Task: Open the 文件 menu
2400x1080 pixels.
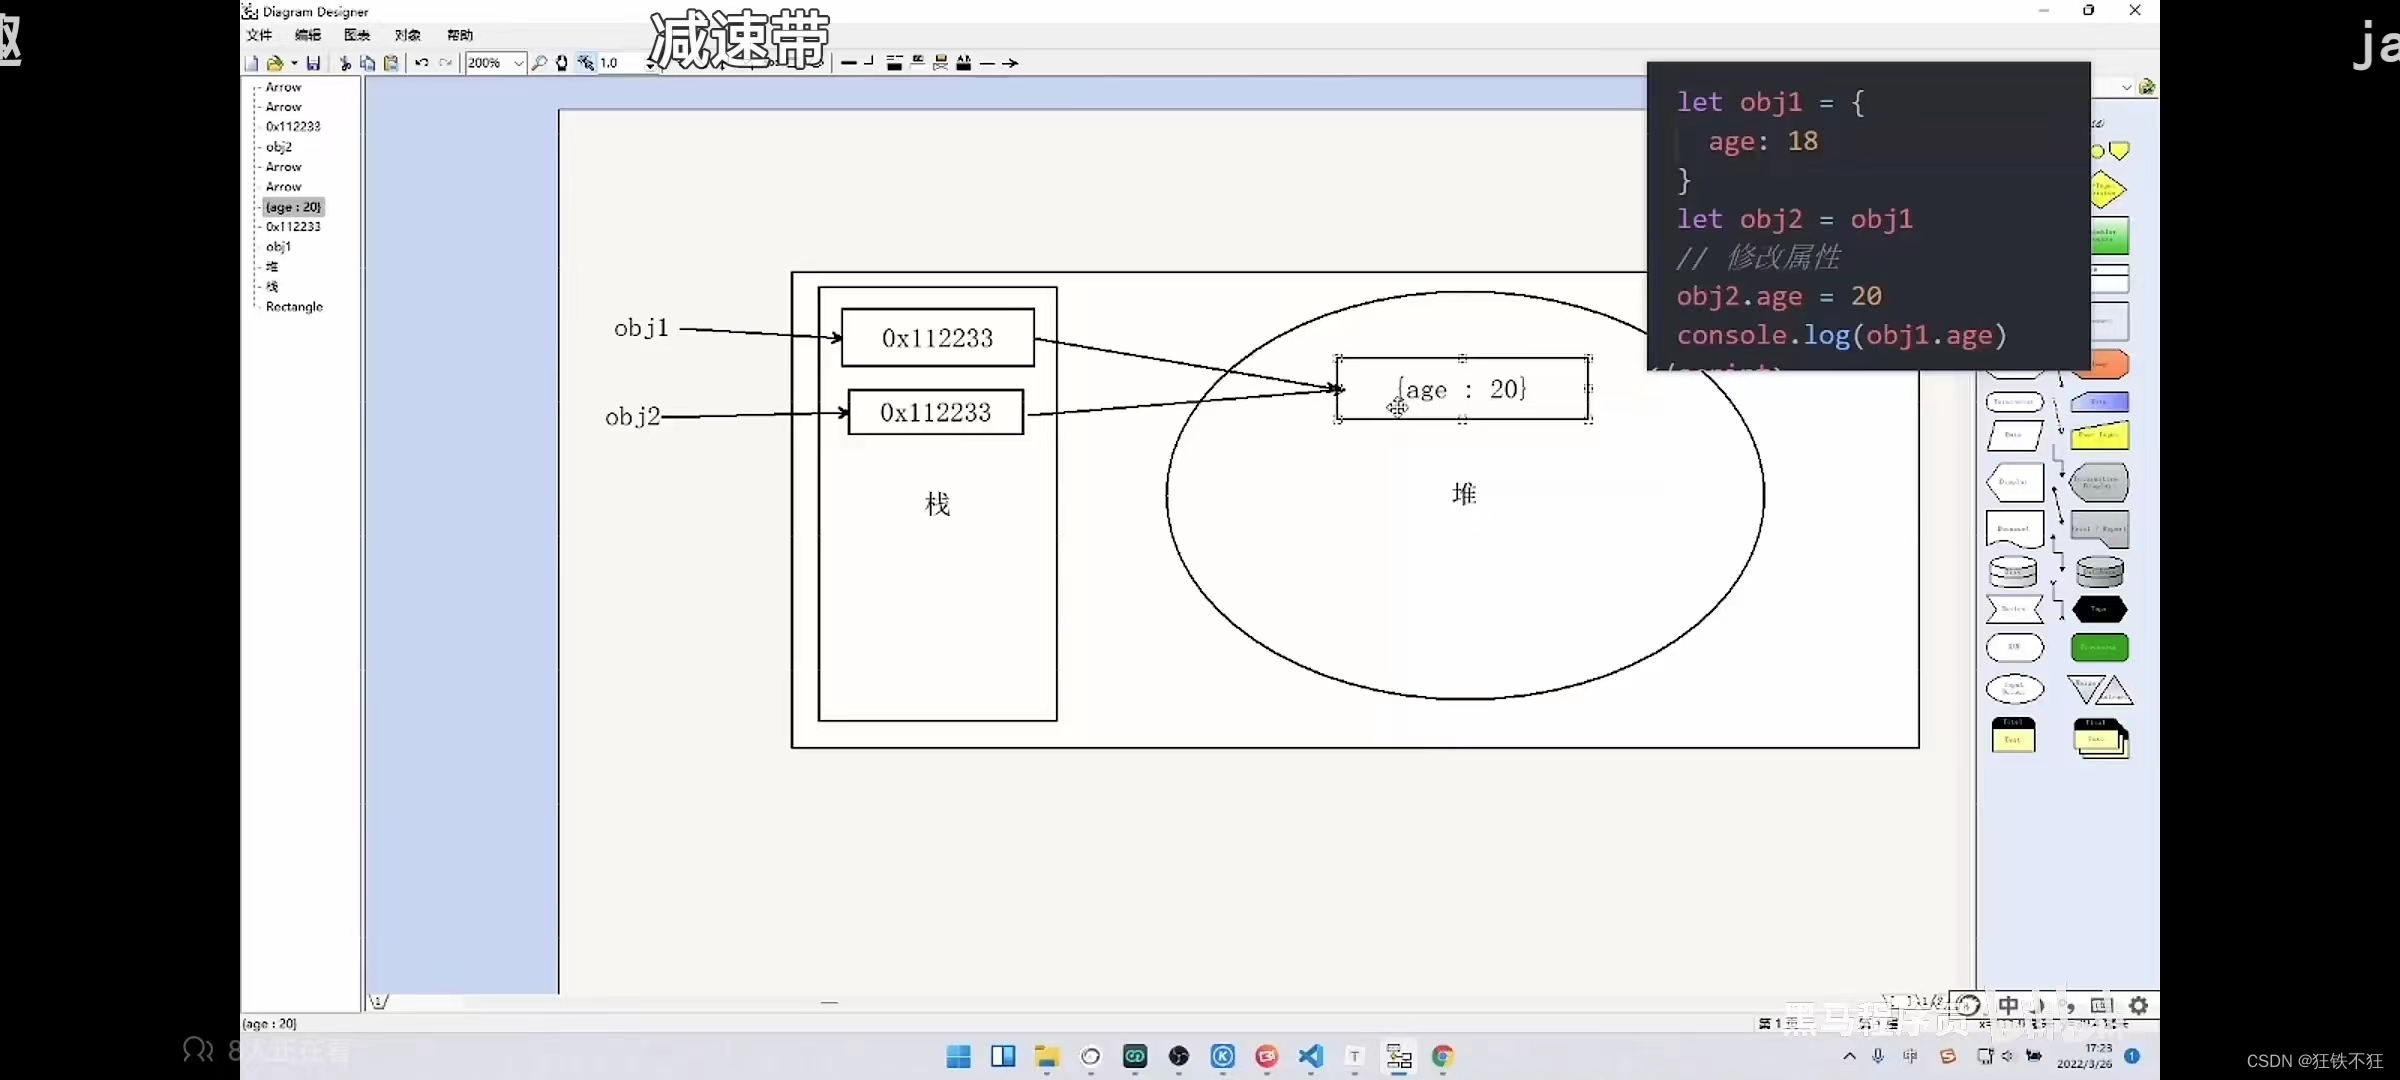Action: pyautogui.click(x=259, y=35)
